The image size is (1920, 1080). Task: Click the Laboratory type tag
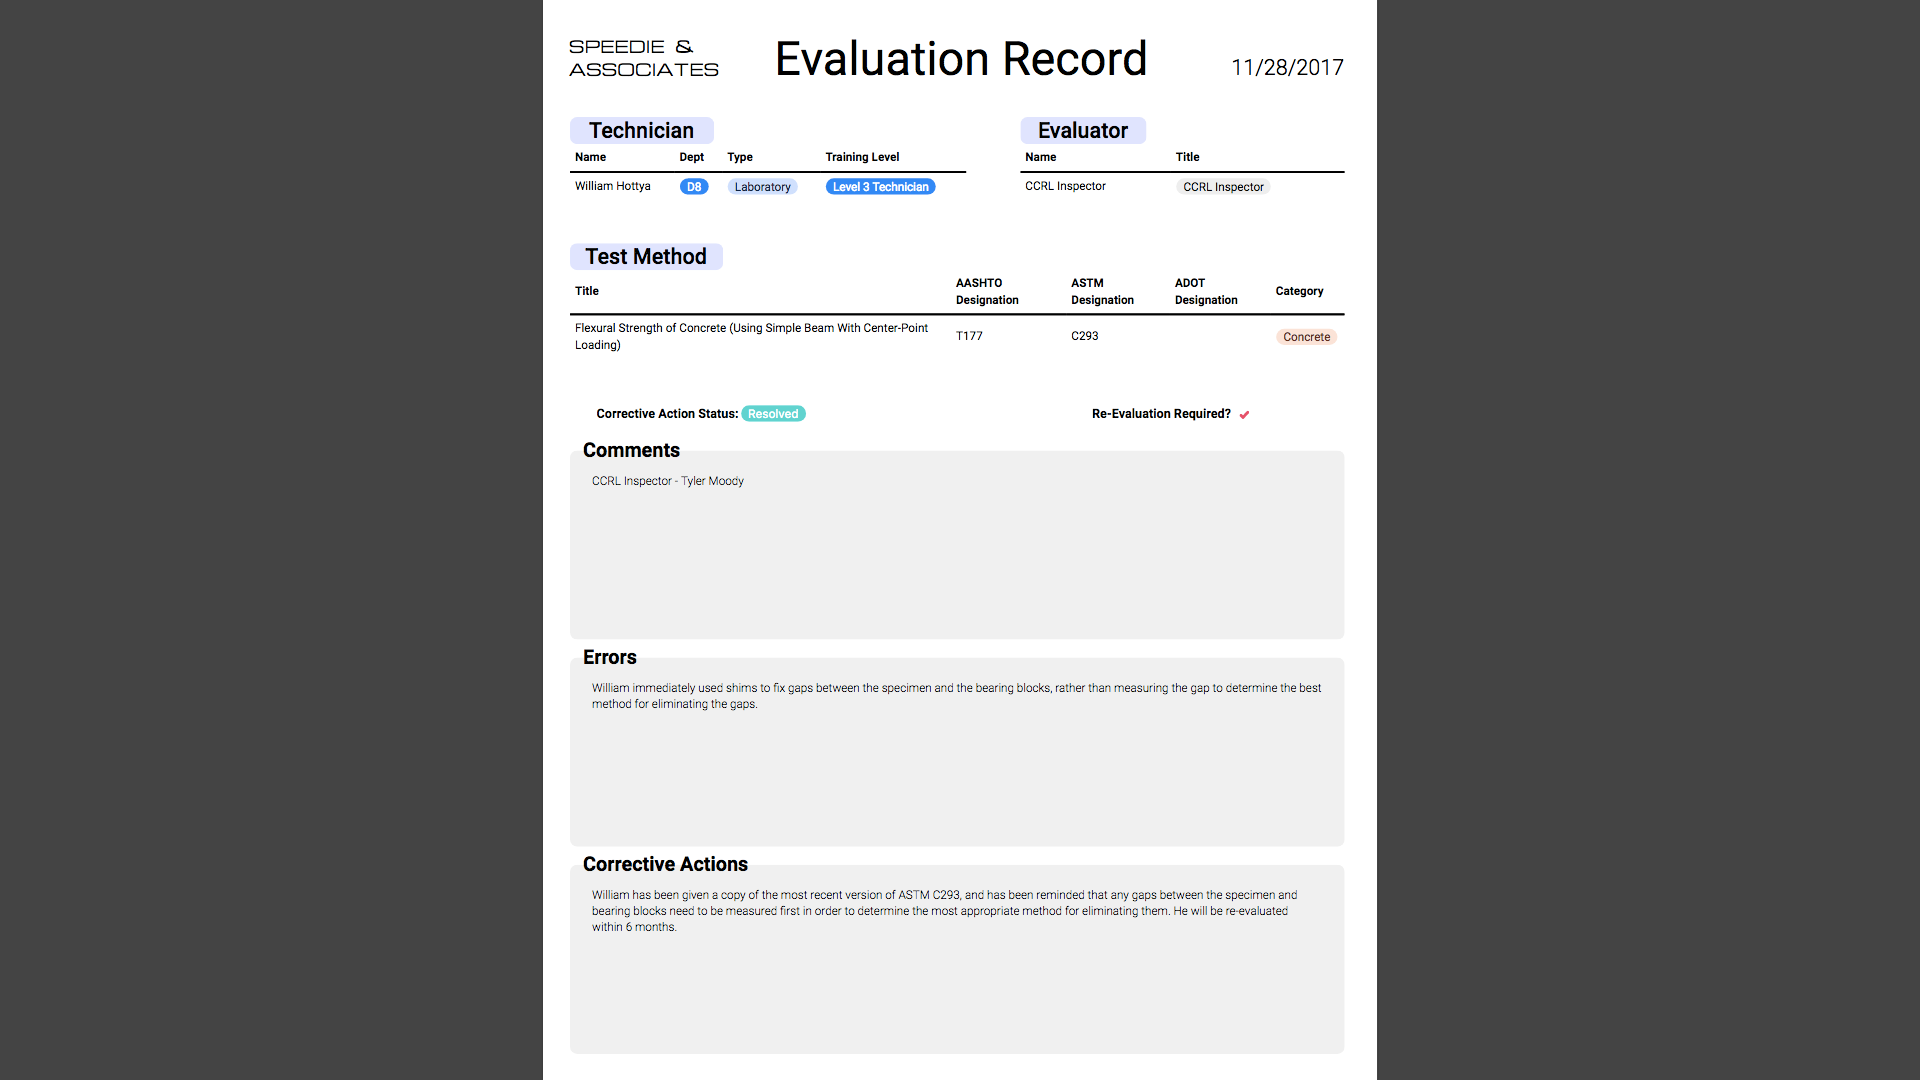tap(762, 187)
